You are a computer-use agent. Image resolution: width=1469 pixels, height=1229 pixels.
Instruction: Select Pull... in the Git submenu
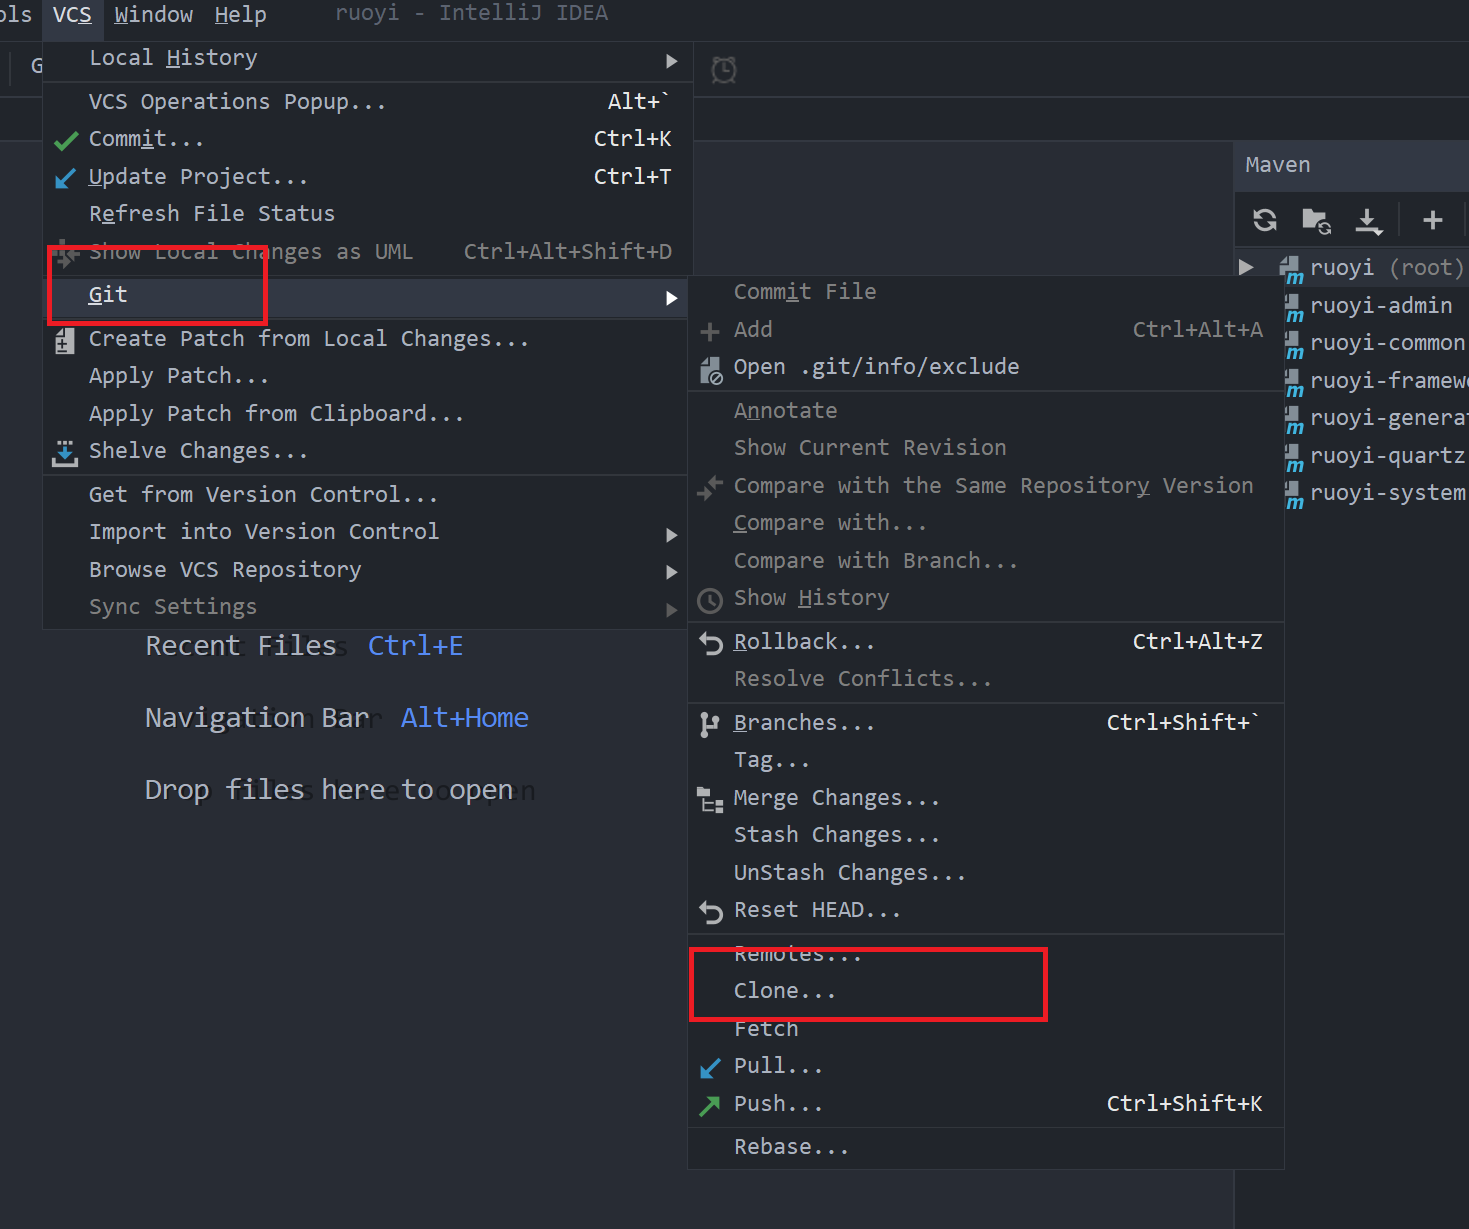[x=986, y=1066]
